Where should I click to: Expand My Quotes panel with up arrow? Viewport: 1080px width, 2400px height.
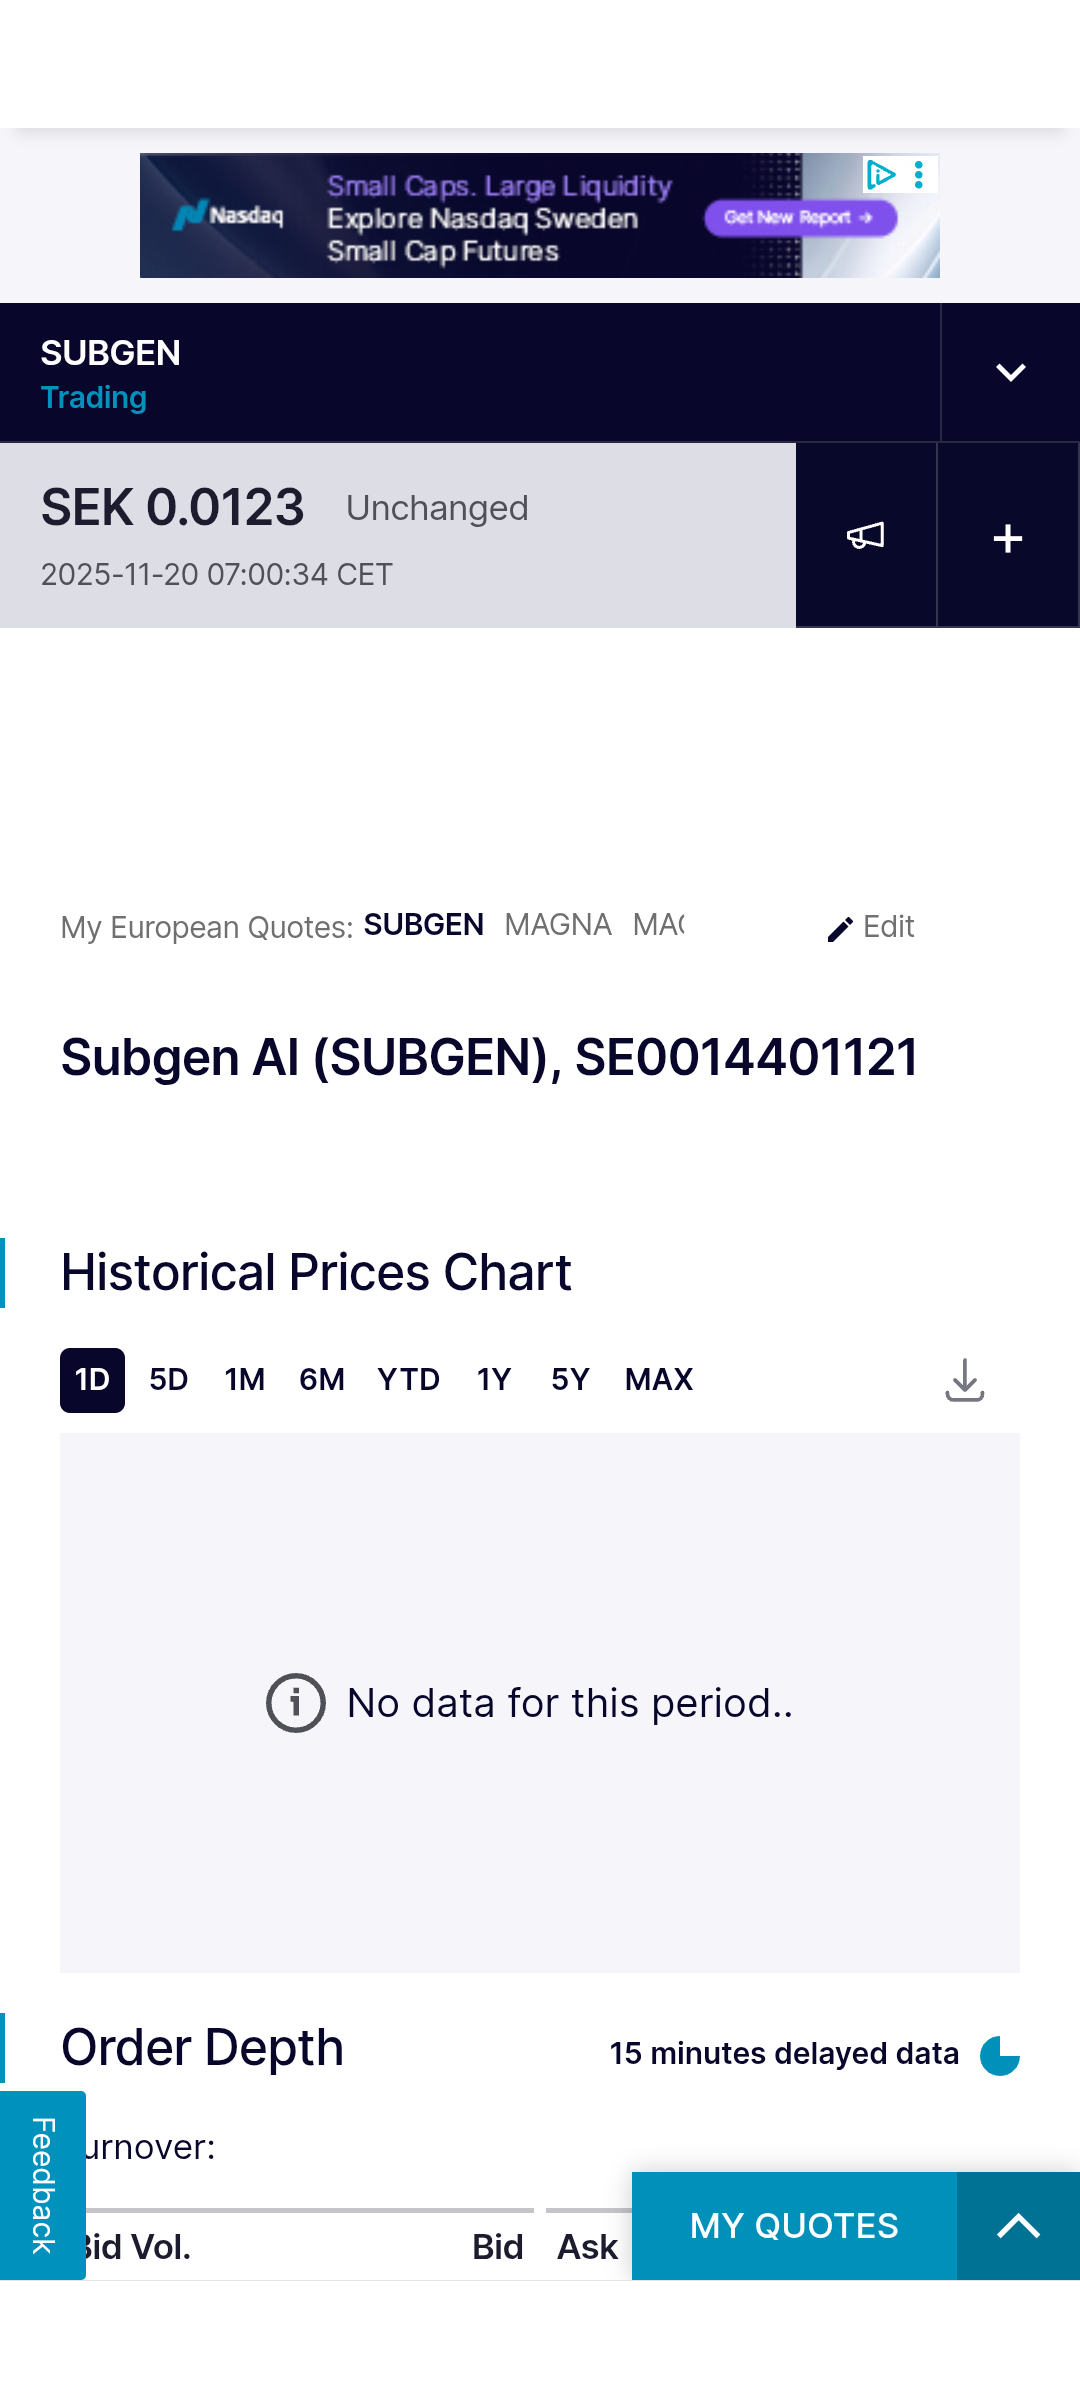pyautogui.click(x=1018, y=2226)
